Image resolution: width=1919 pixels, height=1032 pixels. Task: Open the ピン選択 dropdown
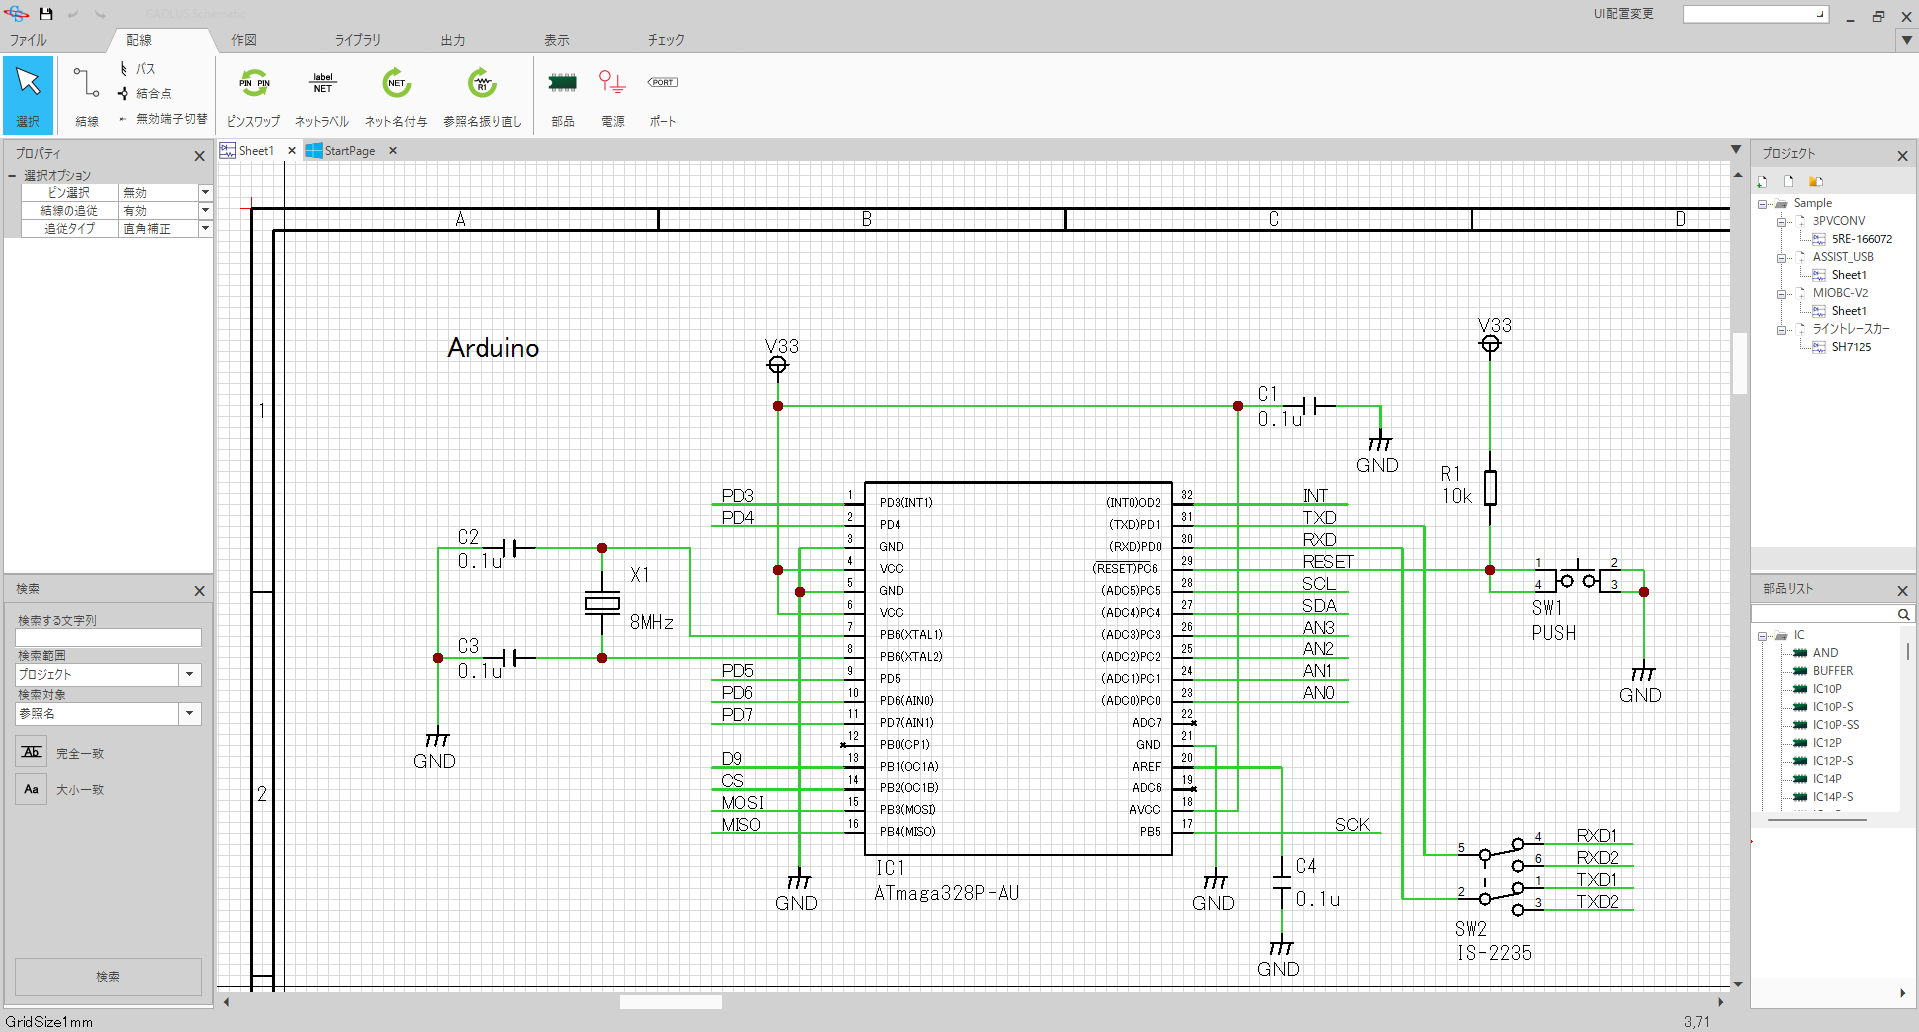[x=205, y=192]
